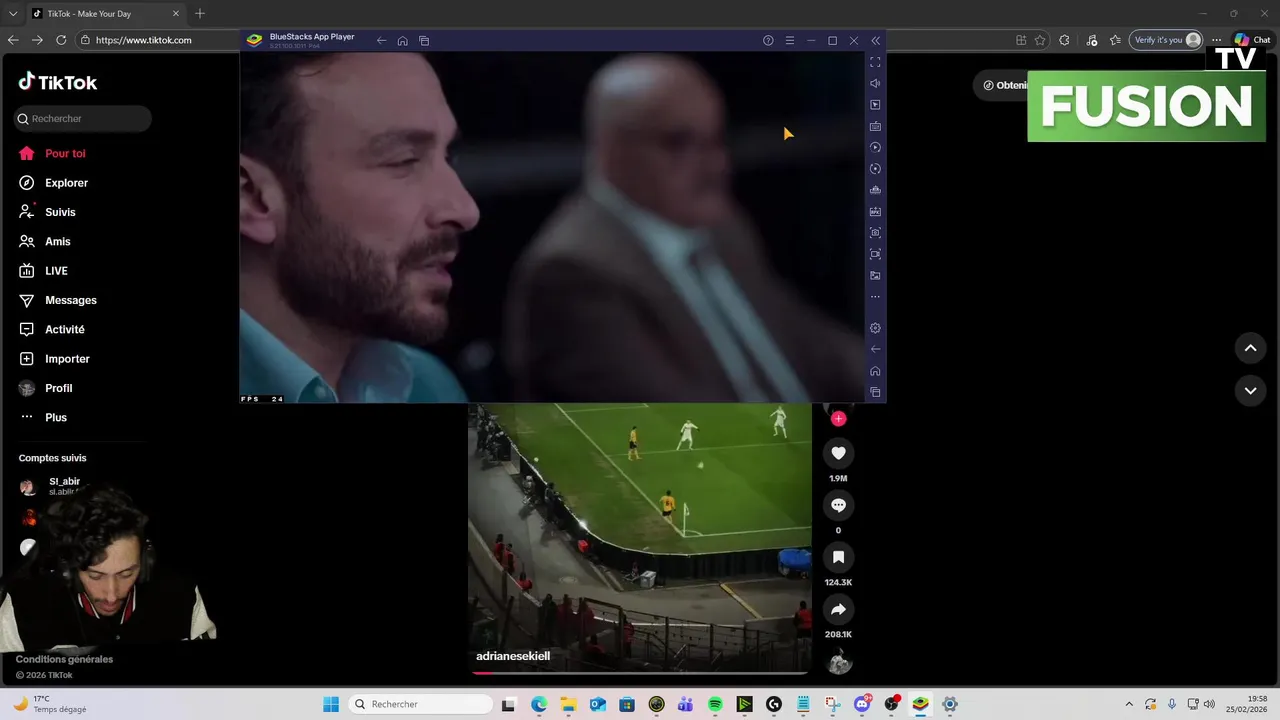
Task: Open Copilot Chat in Edge
Action: coord(1252,40)
